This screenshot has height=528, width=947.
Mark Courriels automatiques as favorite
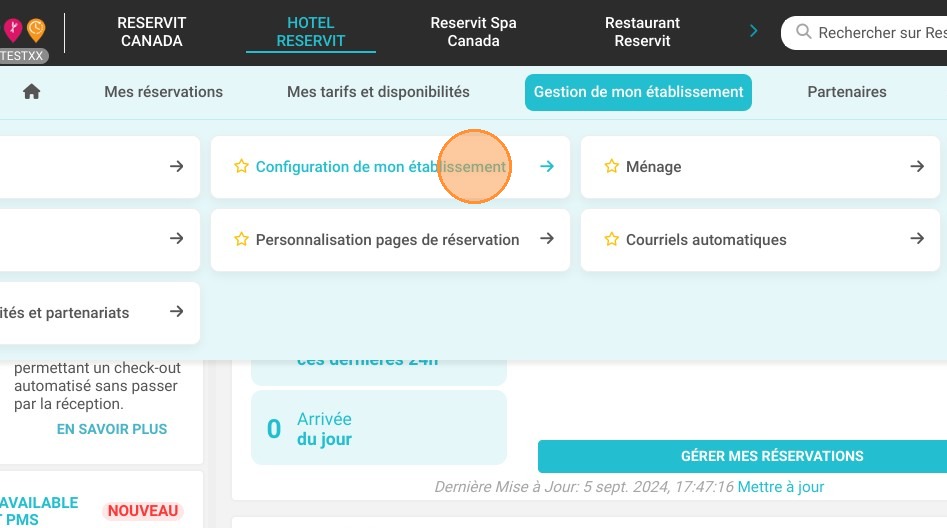click(611, 239)
